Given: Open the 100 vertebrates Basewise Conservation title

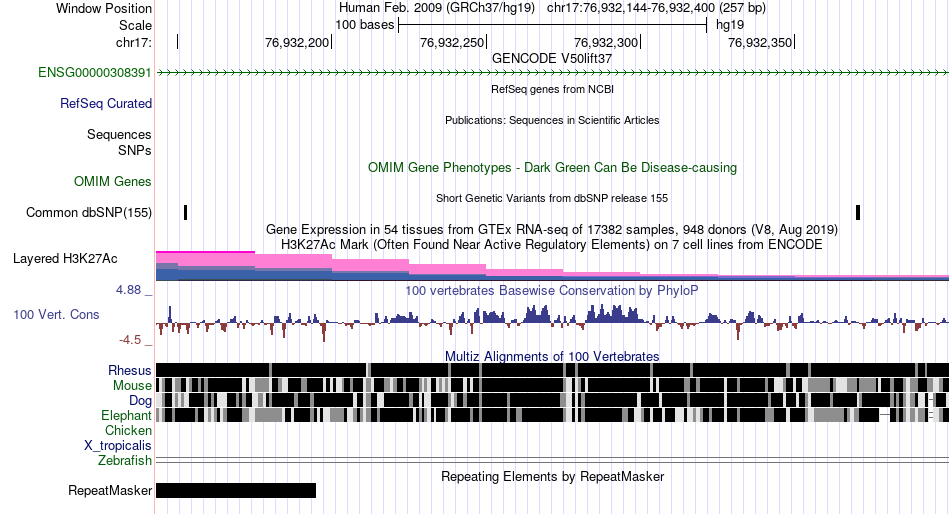Looking at the screenshot, I should 552,291.
